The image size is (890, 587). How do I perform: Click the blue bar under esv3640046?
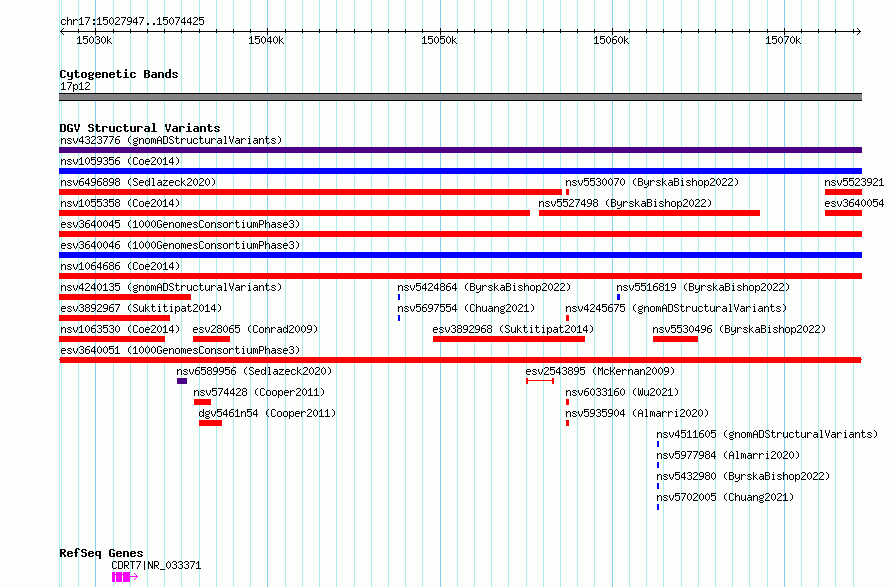pyautogui.click(x=460, y=255)
